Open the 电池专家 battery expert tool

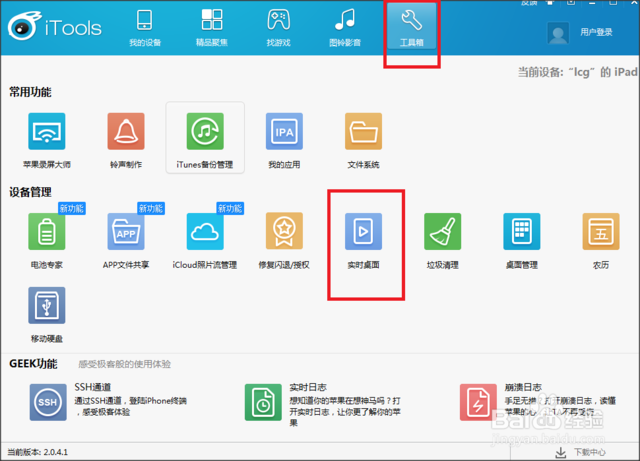pos(46,232)
